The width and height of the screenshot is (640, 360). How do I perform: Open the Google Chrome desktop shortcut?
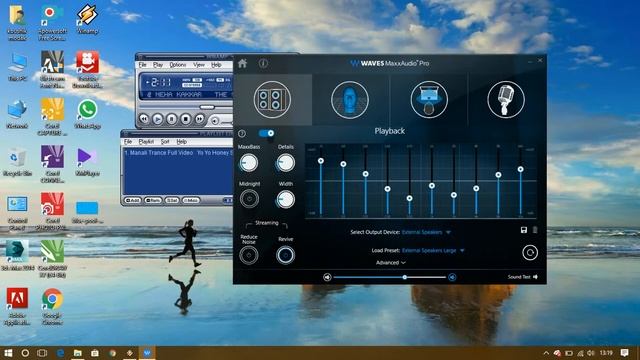[52, 306]
